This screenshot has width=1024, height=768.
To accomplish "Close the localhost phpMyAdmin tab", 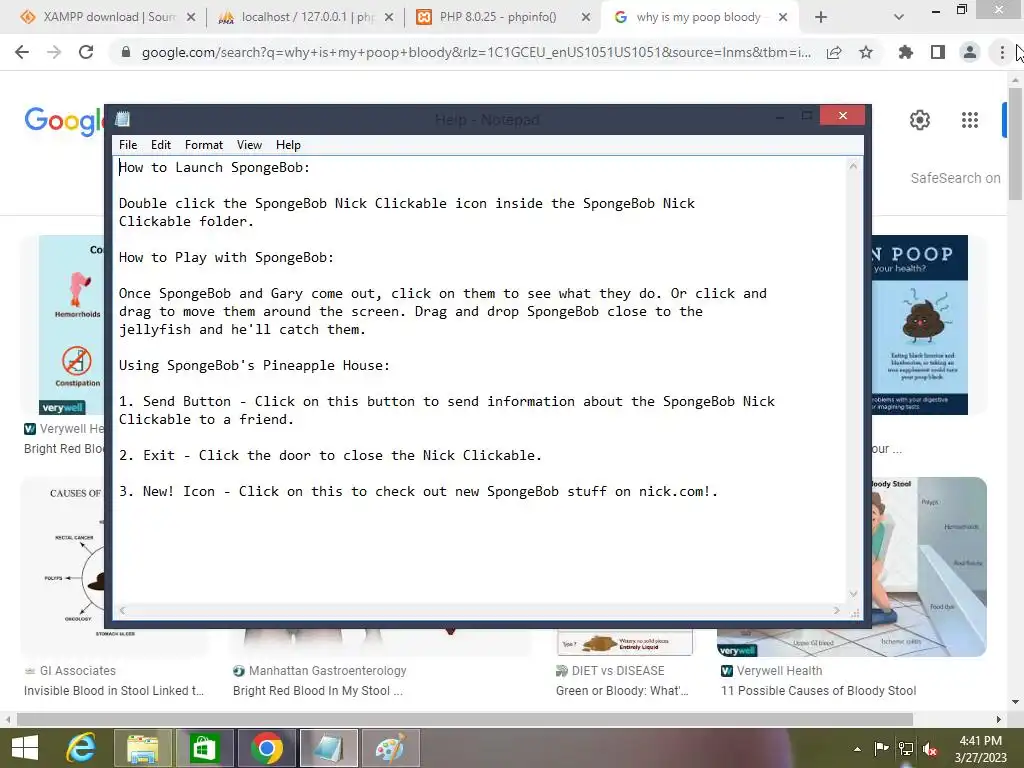I will 389,18.
